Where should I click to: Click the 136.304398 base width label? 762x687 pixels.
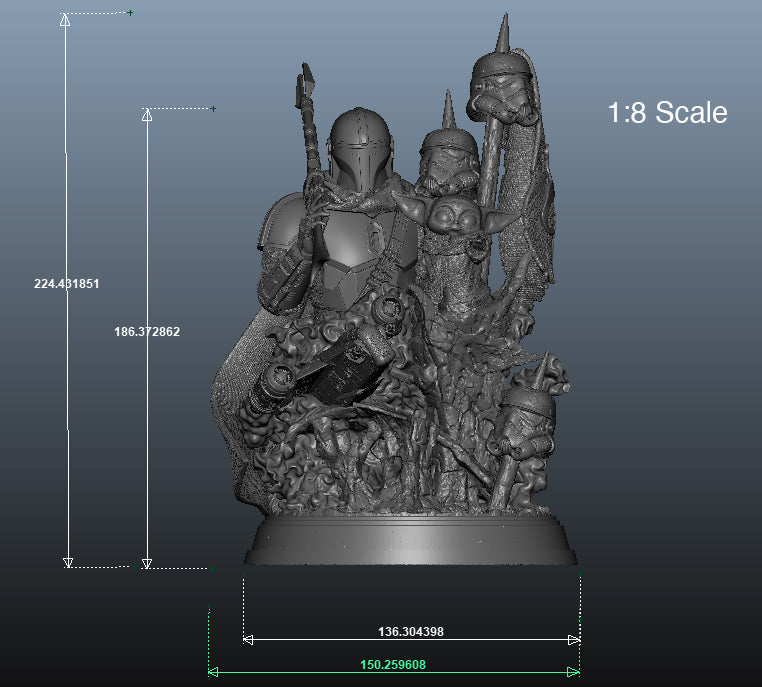(x=410, y=632)
